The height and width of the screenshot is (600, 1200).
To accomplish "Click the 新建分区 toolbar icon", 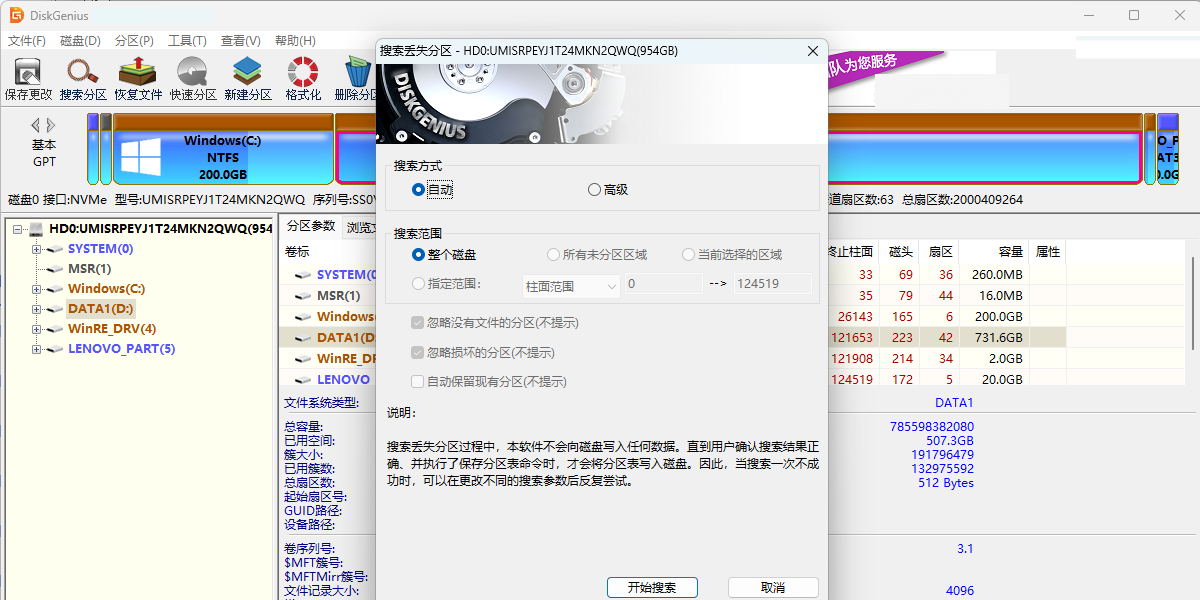I will tap(248, 73).
